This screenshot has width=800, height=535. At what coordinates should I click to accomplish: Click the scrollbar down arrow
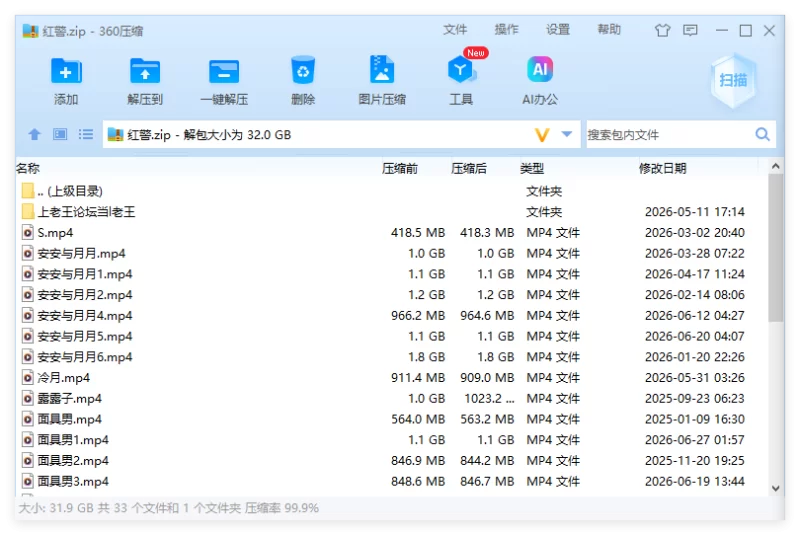[x=776, y=488]
